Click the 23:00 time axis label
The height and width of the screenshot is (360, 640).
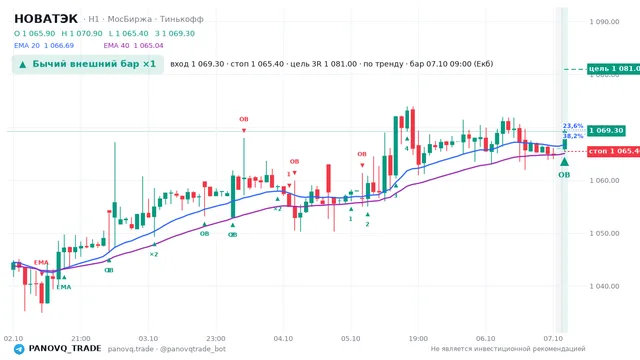(x=216, y=339)
